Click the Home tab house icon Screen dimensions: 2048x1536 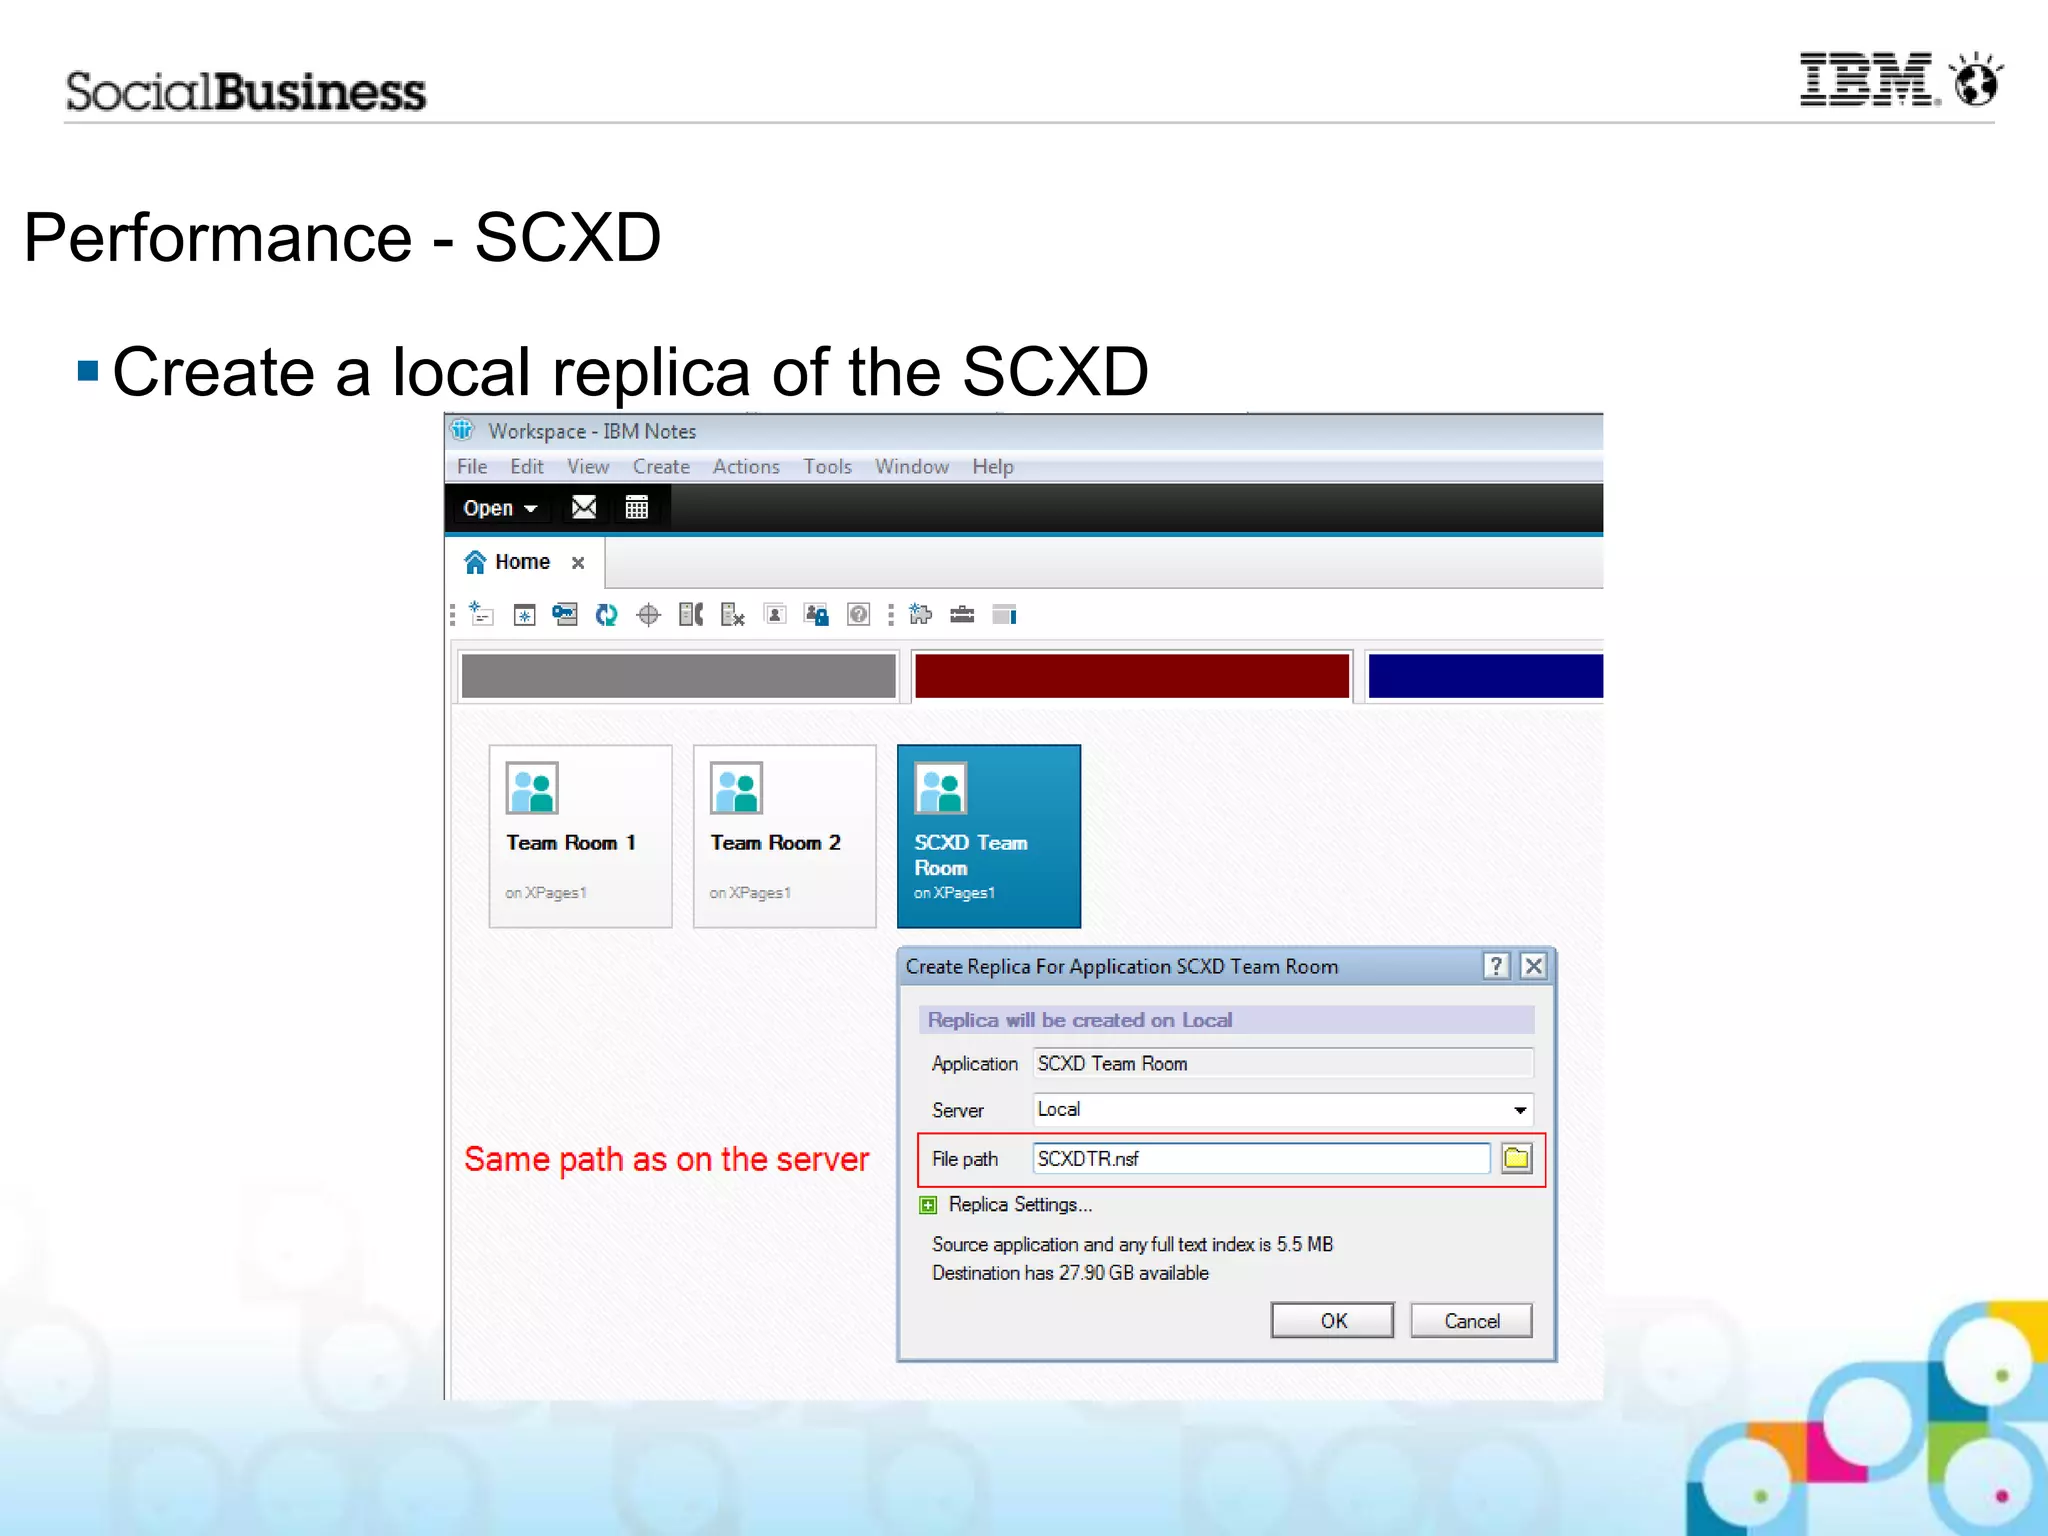tap(475, 562)
